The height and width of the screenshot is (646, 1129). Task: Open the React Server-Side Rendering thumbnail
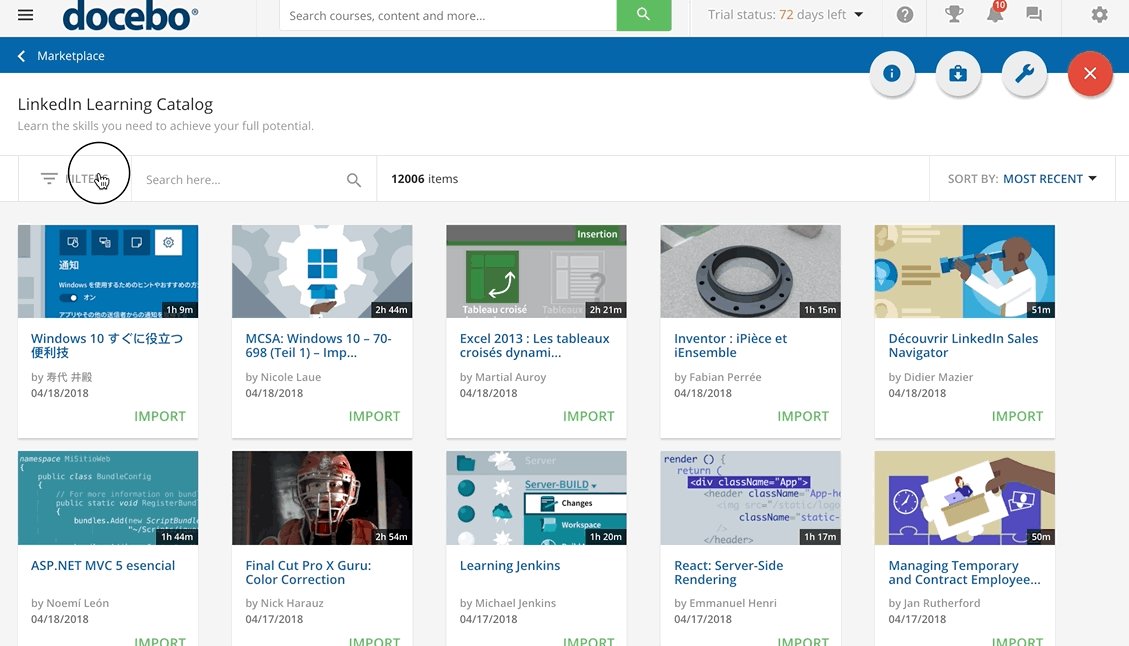[x=750, y=498]
